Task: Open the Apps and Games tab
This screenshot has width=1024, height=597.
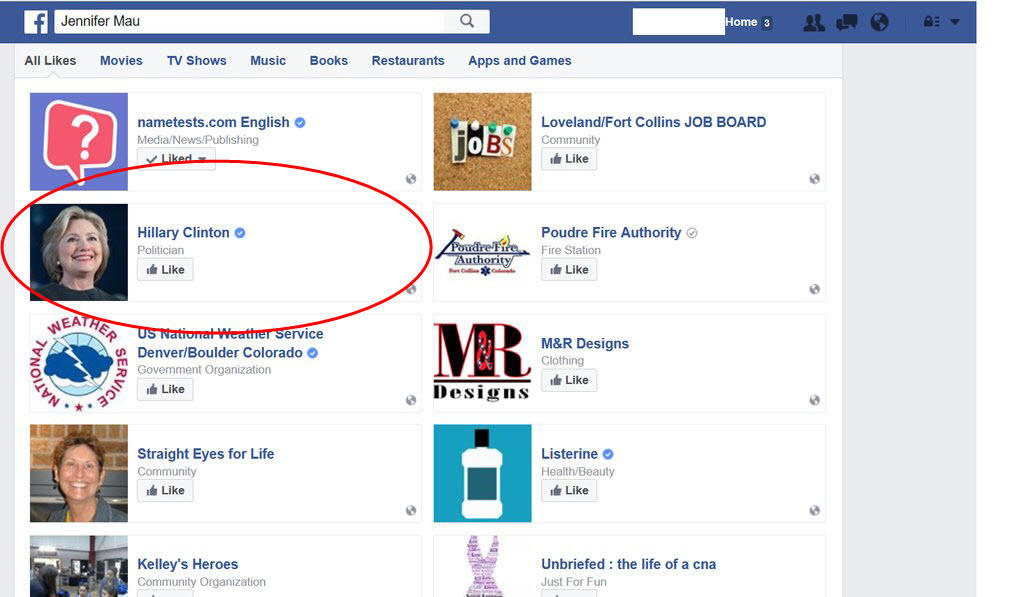Action: [520, 61]
